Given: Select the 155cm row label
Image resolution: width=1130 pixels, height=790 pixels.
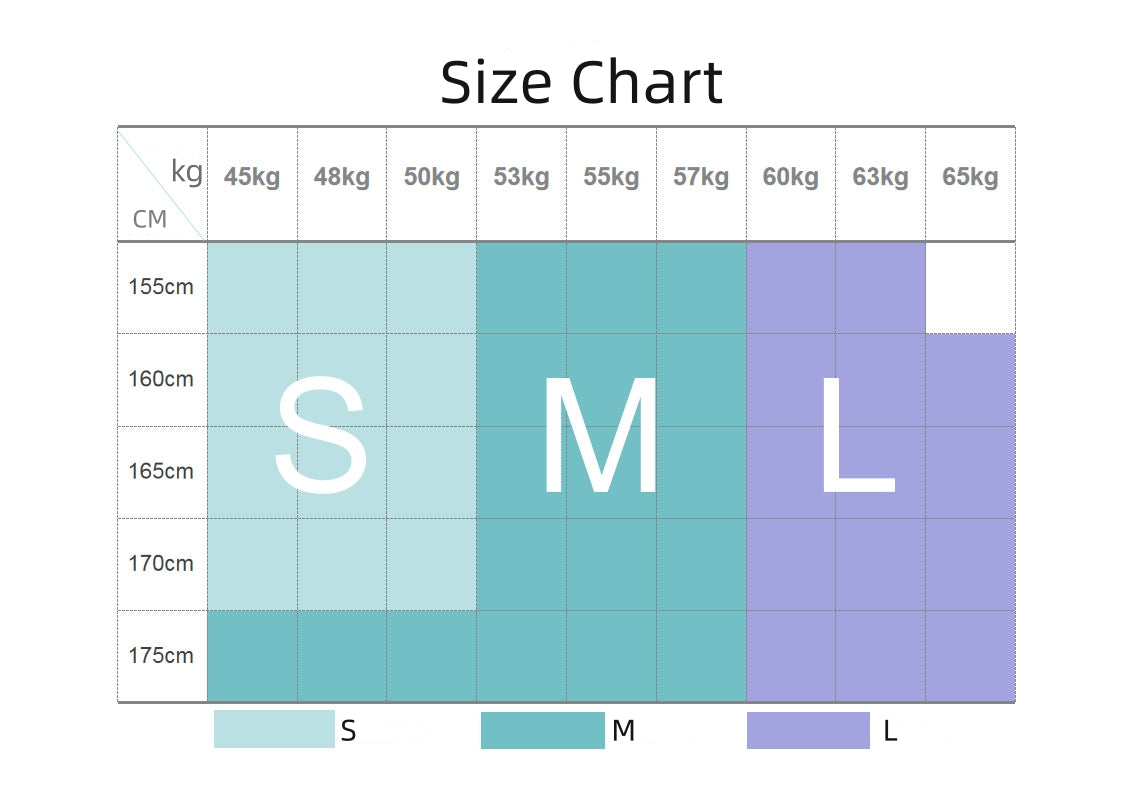Looking at the screenshot, I should click(161, 287).
